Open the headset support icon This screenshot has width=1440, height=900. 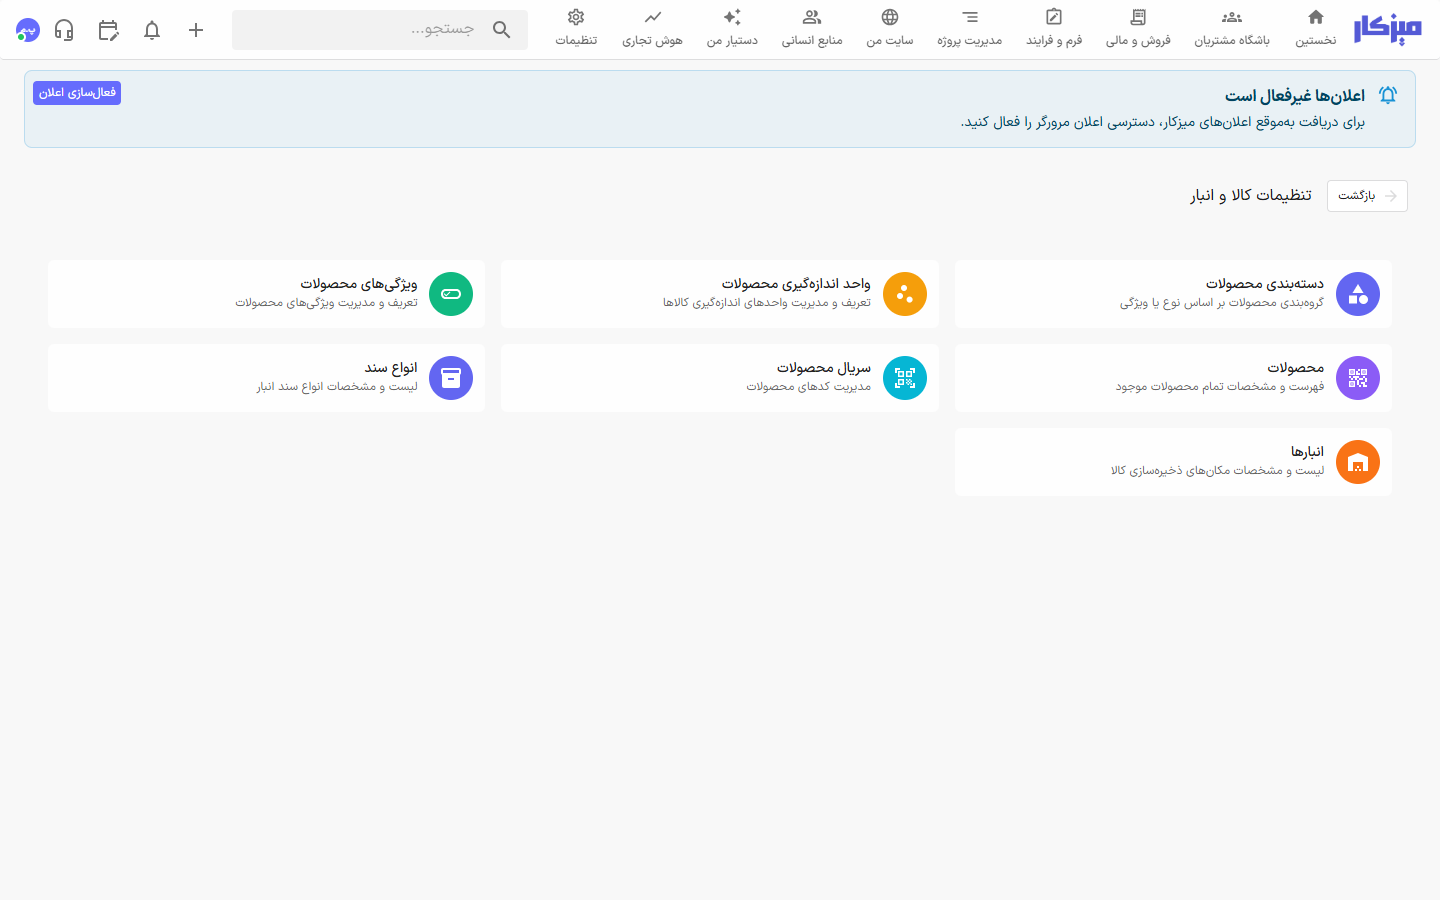64,30
